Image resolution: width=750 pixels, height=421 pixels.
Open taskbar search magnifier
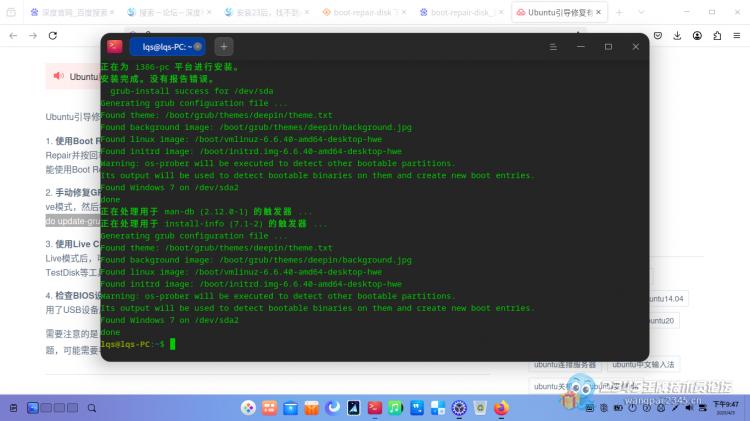coord(92,408)
